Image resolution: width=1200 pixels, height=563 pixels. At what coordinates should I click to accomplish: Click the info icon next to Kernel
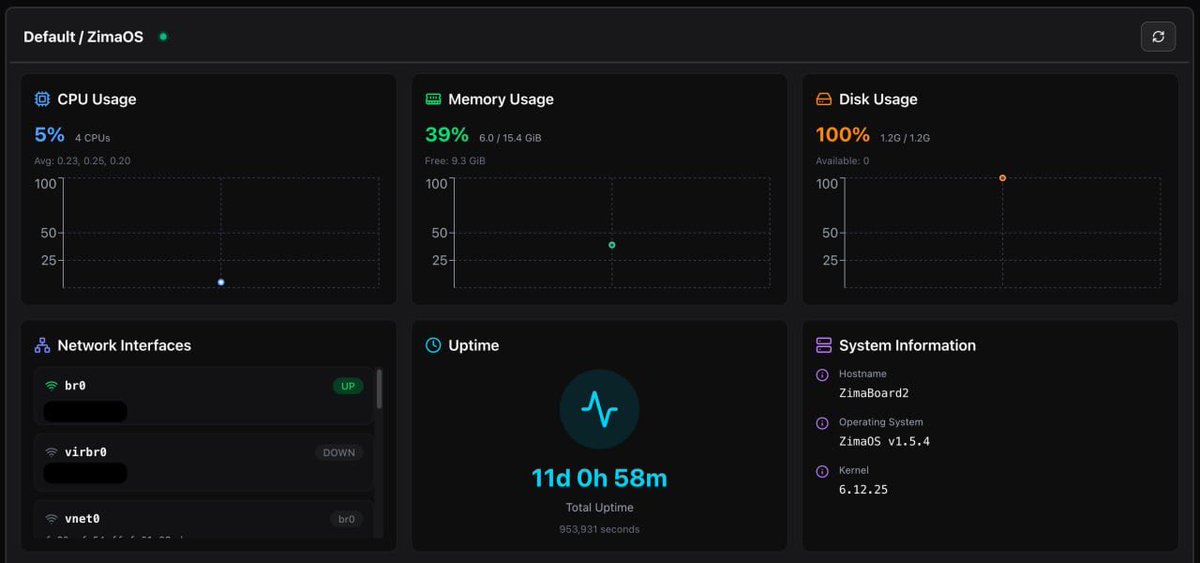click(822, 471)
